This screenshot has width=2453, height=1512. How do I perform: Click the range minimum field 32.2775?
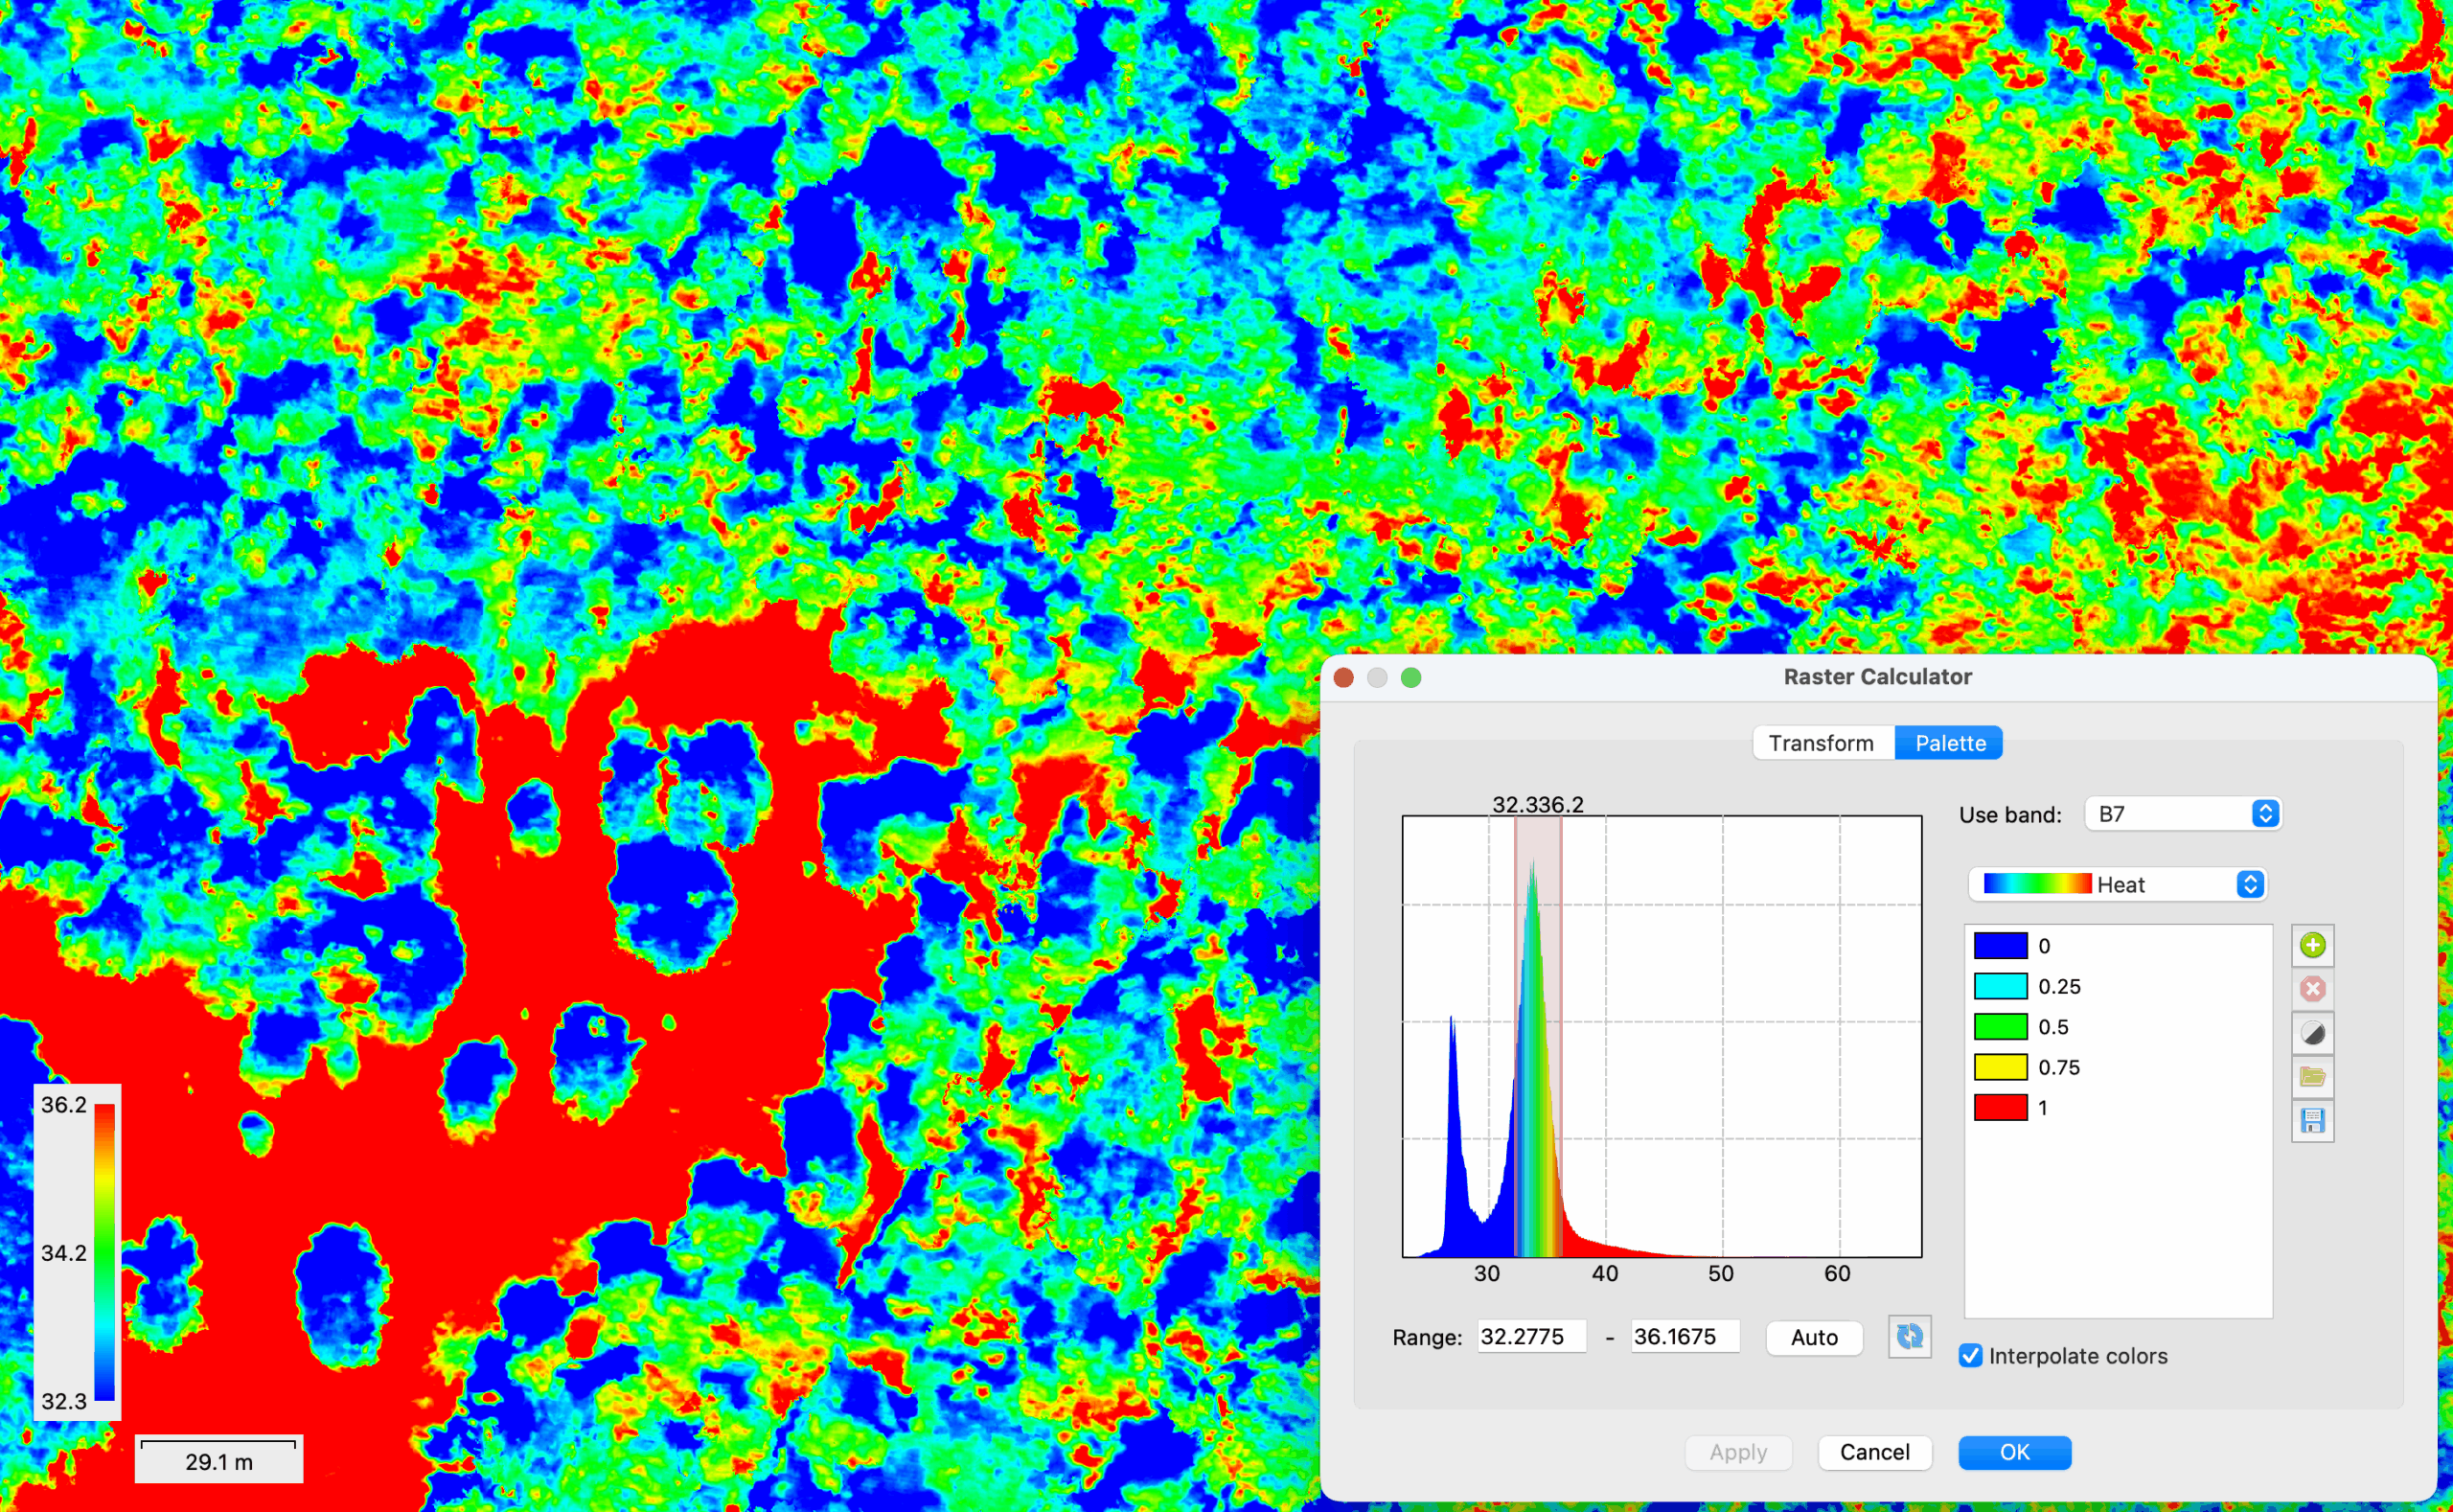1531,1337
